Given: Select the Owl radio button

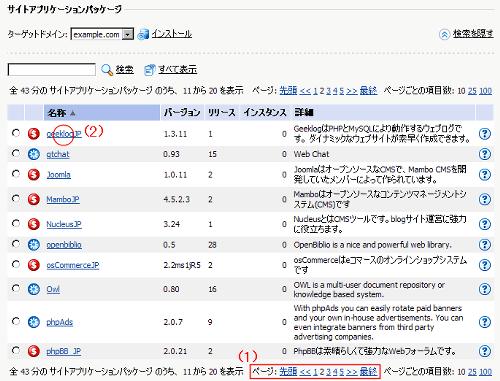Looking at the screenshot, I should click(16, 288).
